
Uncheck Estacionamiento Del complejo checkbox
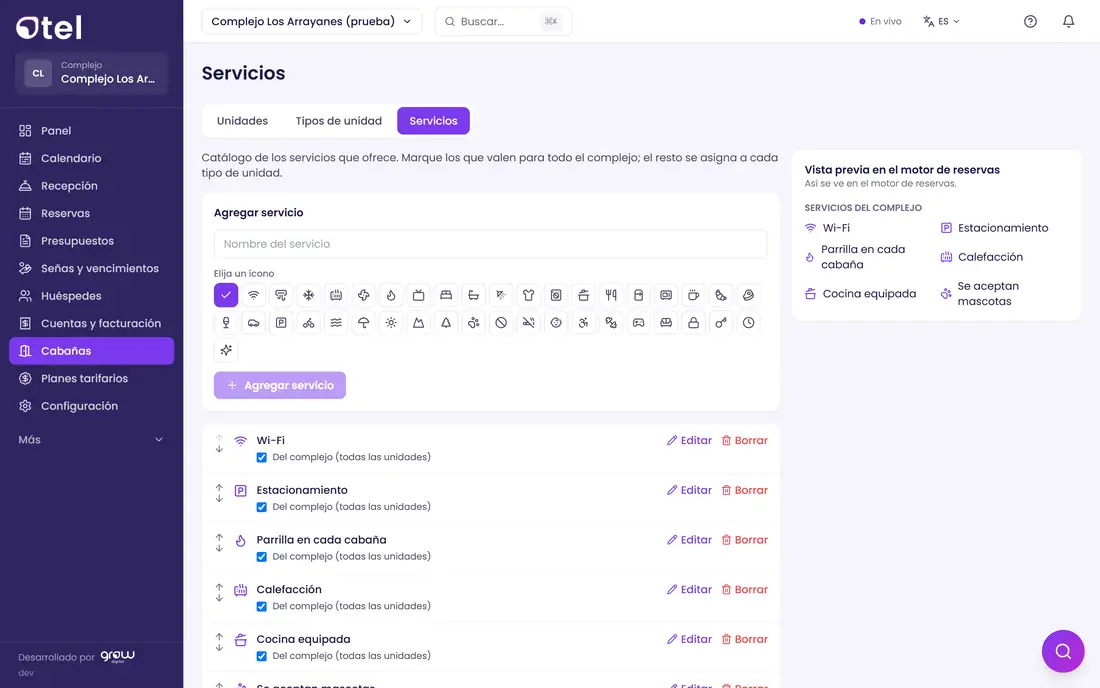click(x=262, y=507)
